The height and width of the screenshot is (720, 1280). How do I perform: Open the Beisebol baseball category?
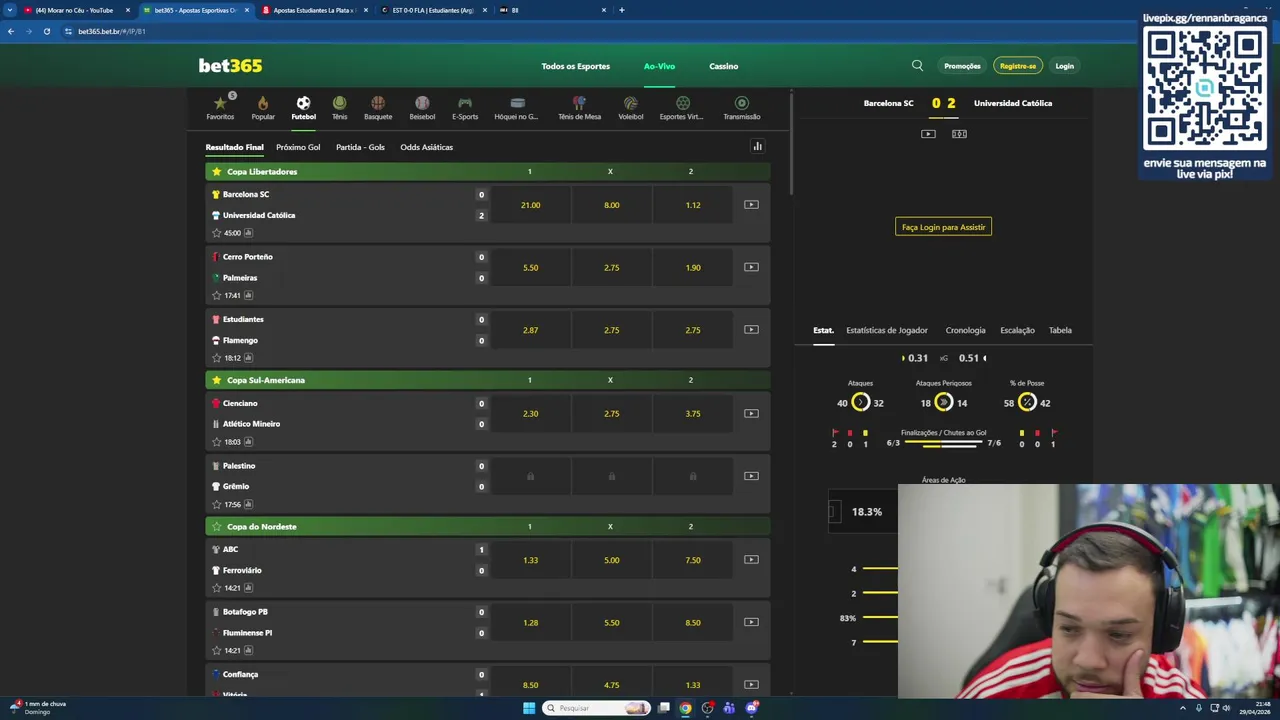click(x=422, y=108)
